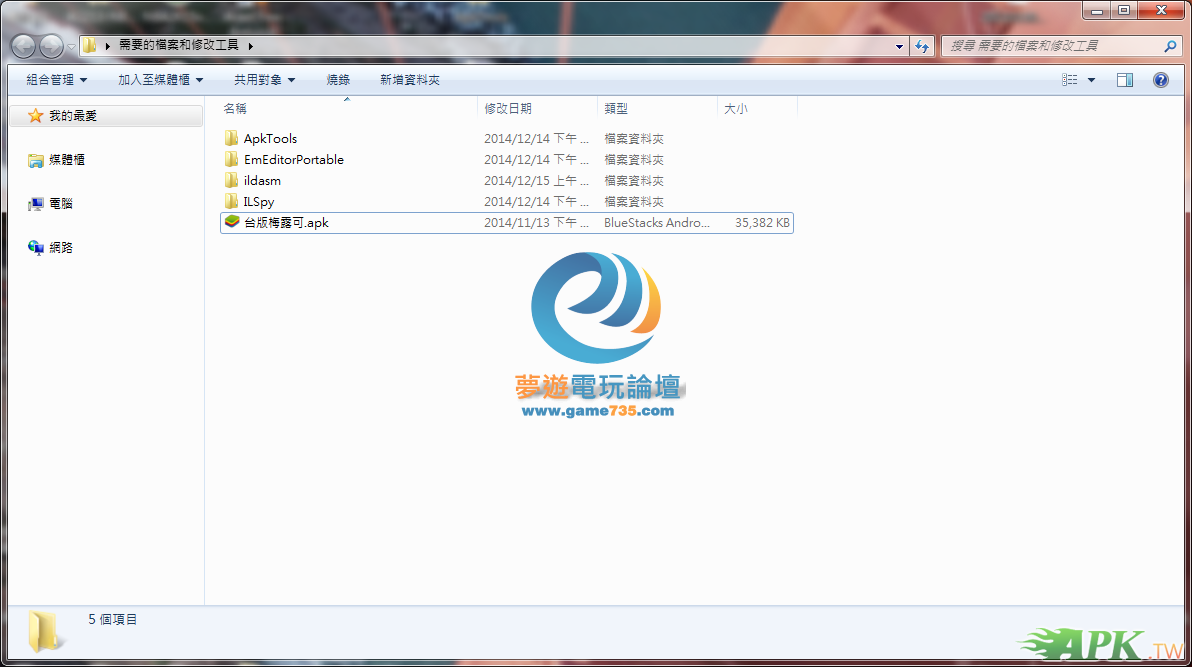
Task: Click 新增資料夾 to create a folder
Action: tap(409, 80)
